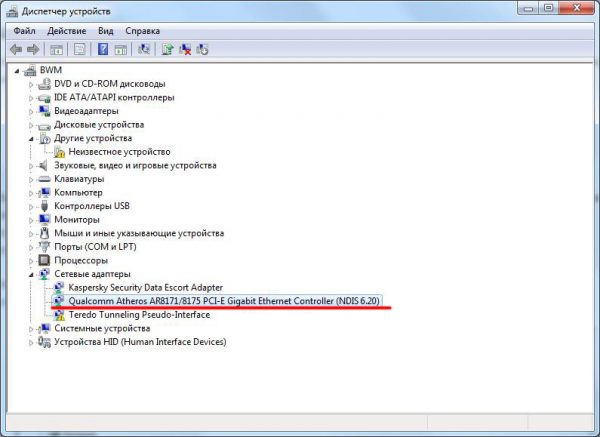600x437 pixels.
Task: Expand DVD и CD-ROM дисководы
Action: pos(31,84)
